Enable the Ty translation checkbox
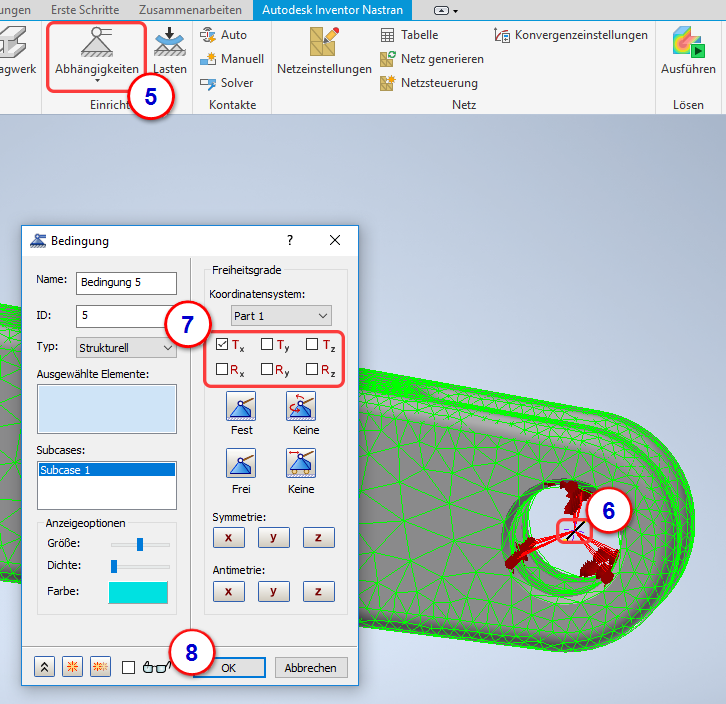Viewport: 726px width, 704px height. click(x=267, y=344)
